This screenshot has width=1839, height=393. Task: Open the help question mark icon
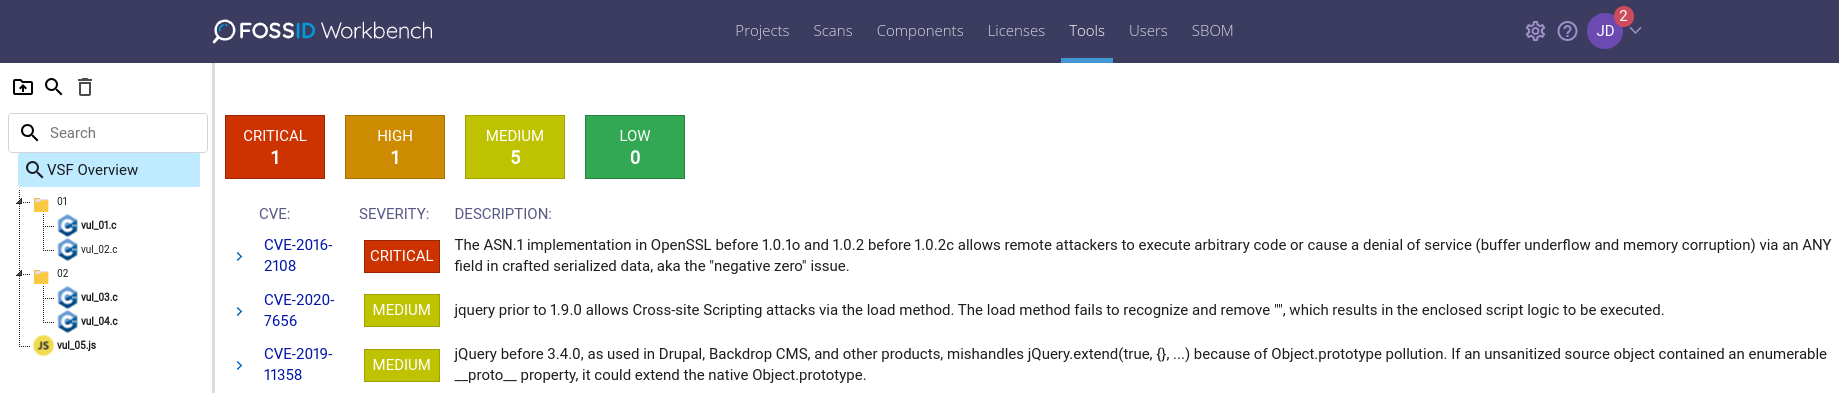(x=1567, y=31)
